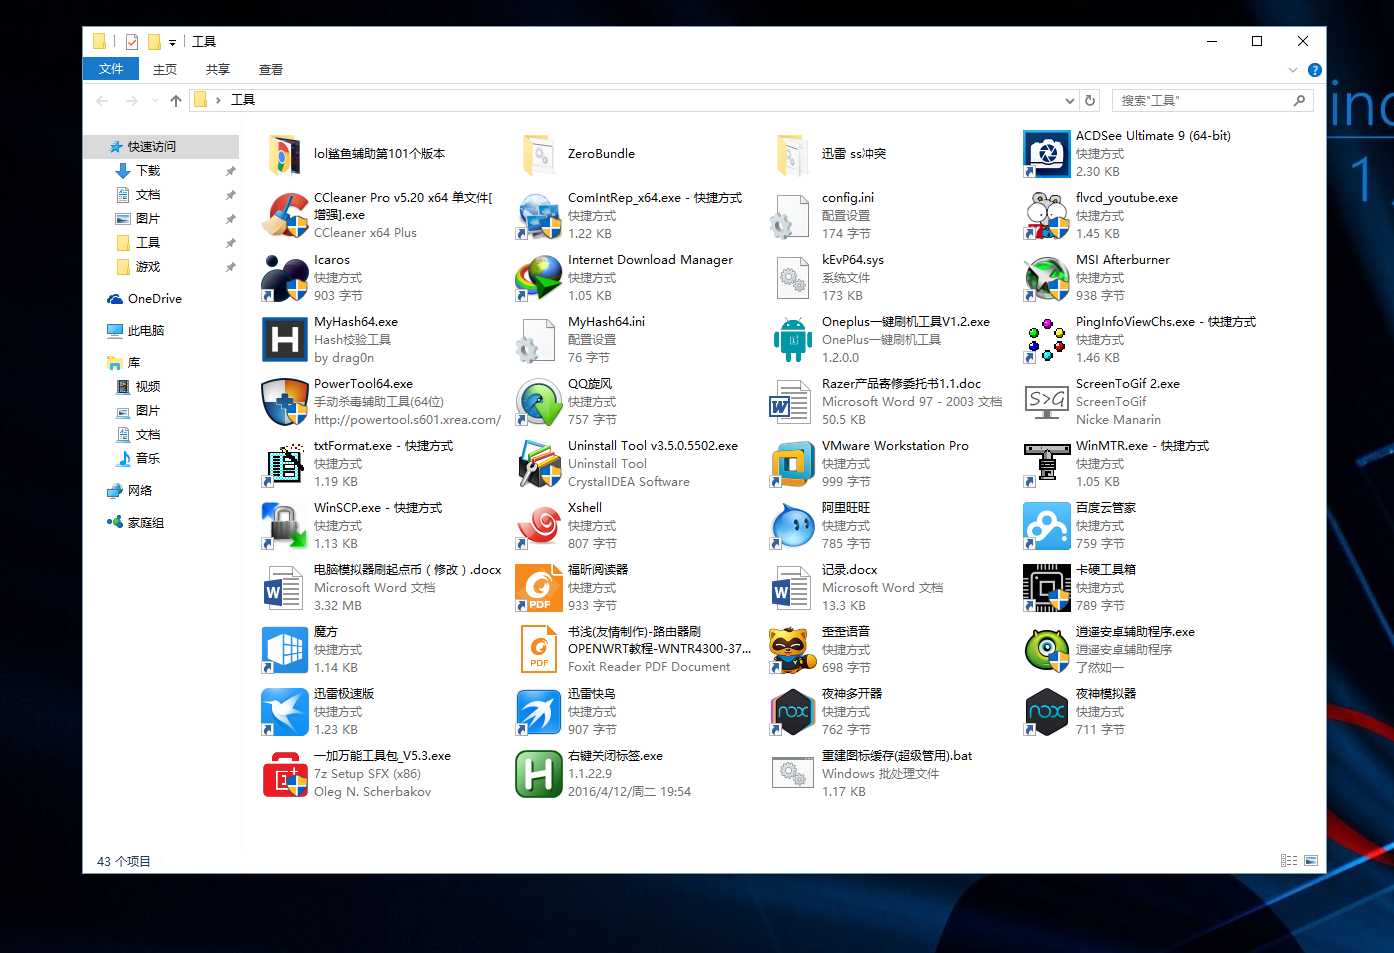This screenshot has width=1394, height=953.
Task: Click the Internet Download Manager icon
Action: [539, 278]
